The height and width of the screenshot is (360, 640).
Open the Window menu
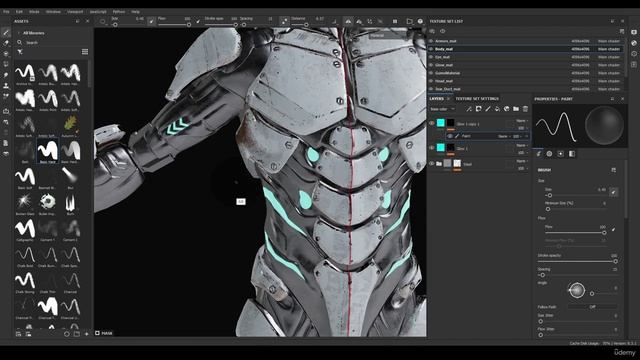point(53,12)
